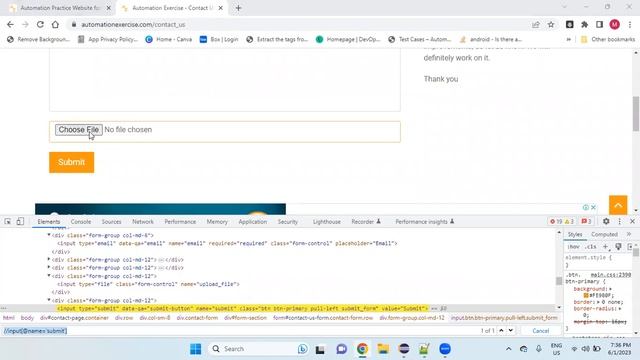Collapse the div containing the submit input

pyautogui.click(x=49, y=300)
